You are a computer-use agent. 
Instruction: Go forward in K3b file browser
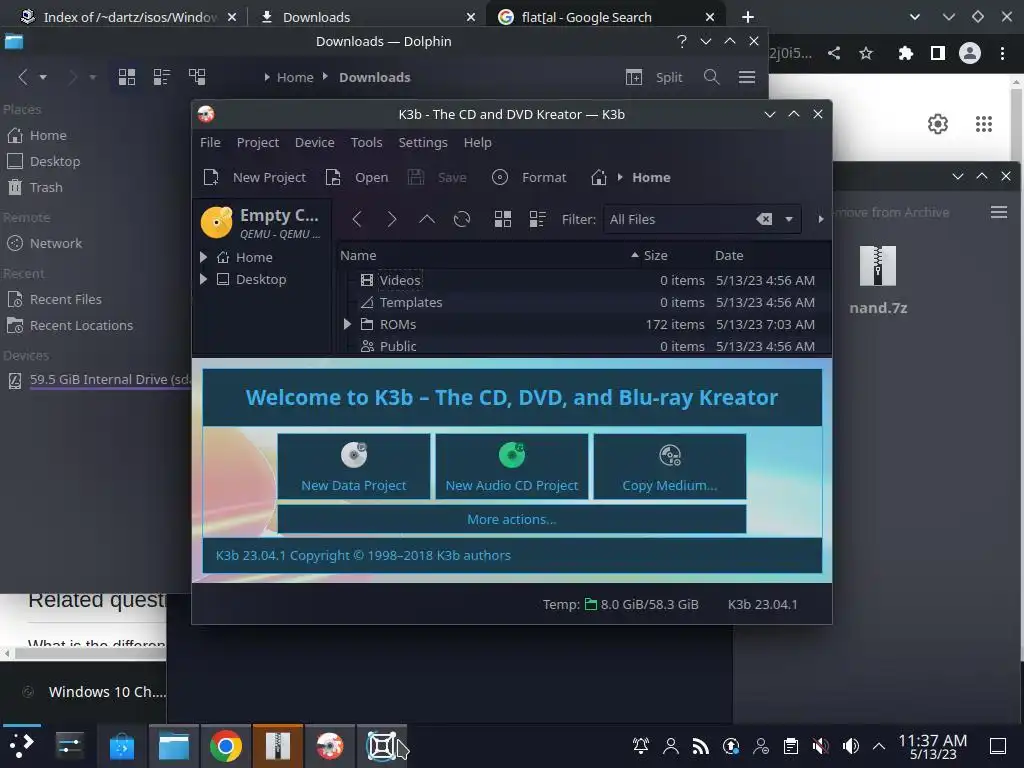[x=391, y=219]
